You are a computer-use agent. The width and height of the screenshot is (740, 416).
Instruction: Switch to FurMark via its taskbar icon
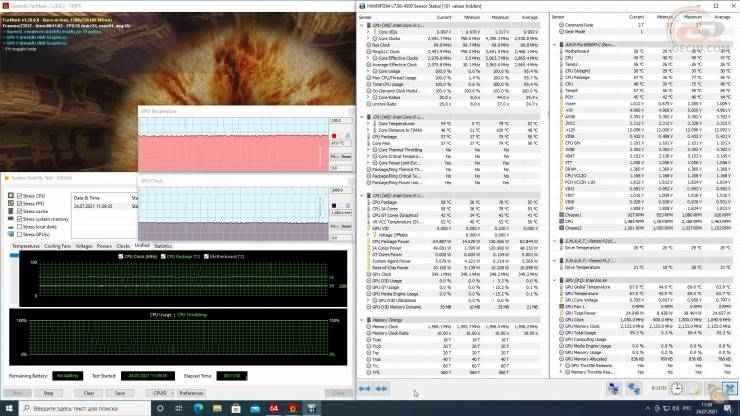tap(293, 408)
